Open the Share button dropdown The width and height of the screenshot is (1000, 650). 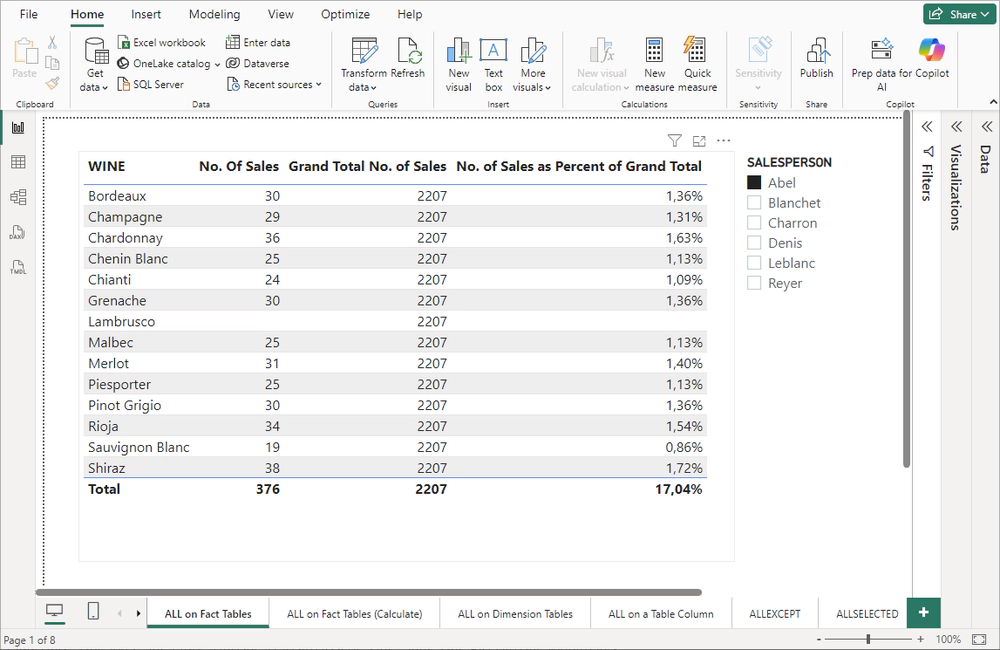pos(983,14)
